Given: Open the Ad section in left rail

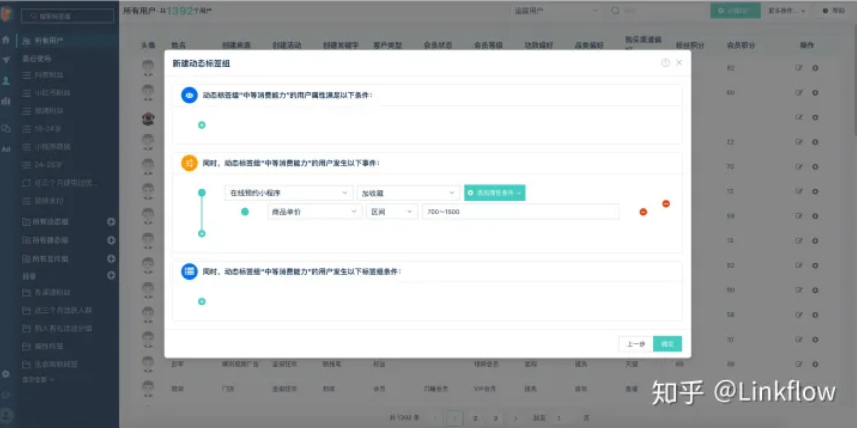Looking at the screenshot, I should click(6, 149).
